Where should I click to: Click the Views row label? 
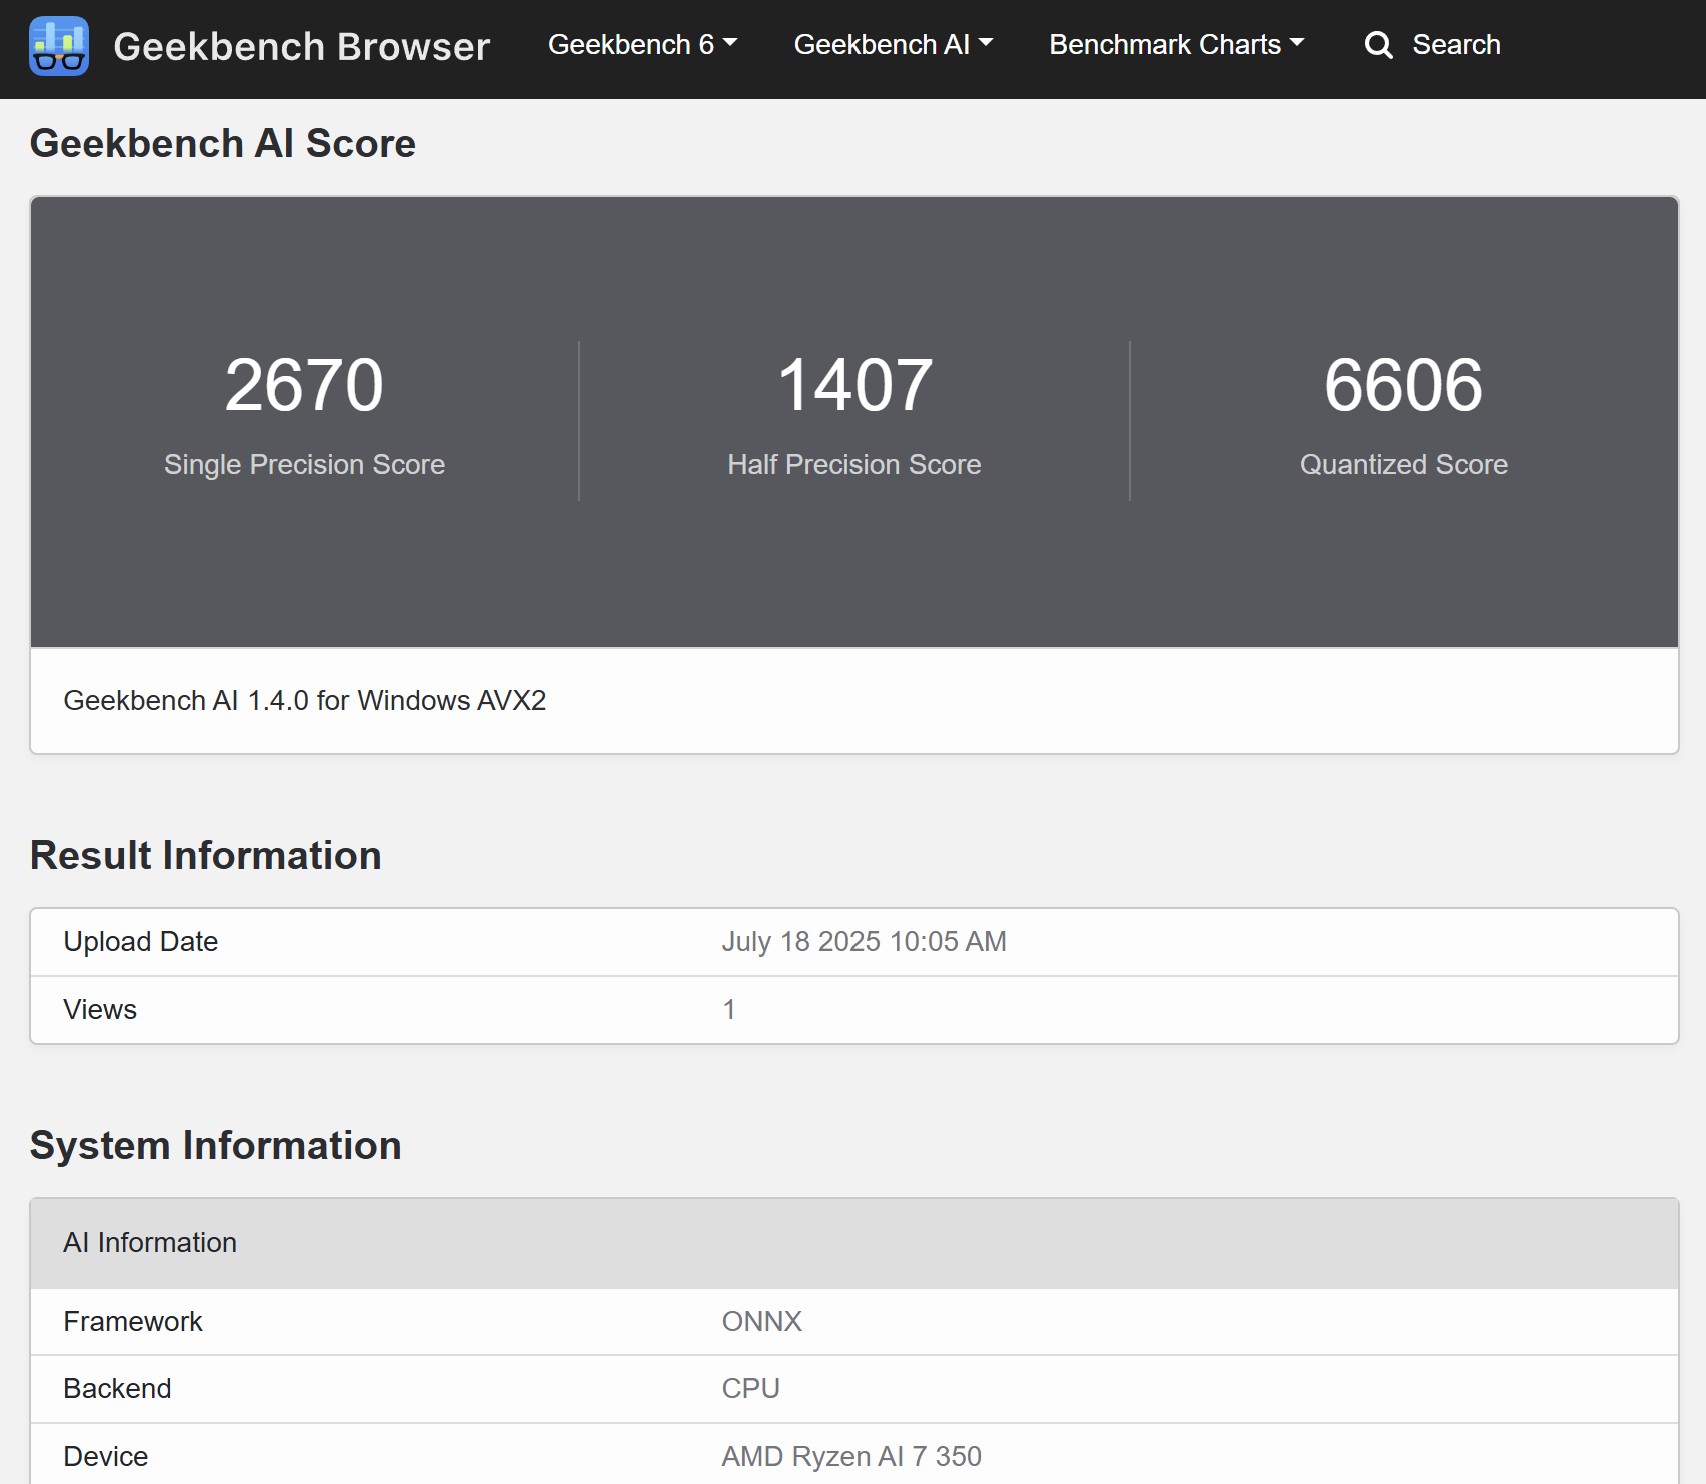(100, 1010)
